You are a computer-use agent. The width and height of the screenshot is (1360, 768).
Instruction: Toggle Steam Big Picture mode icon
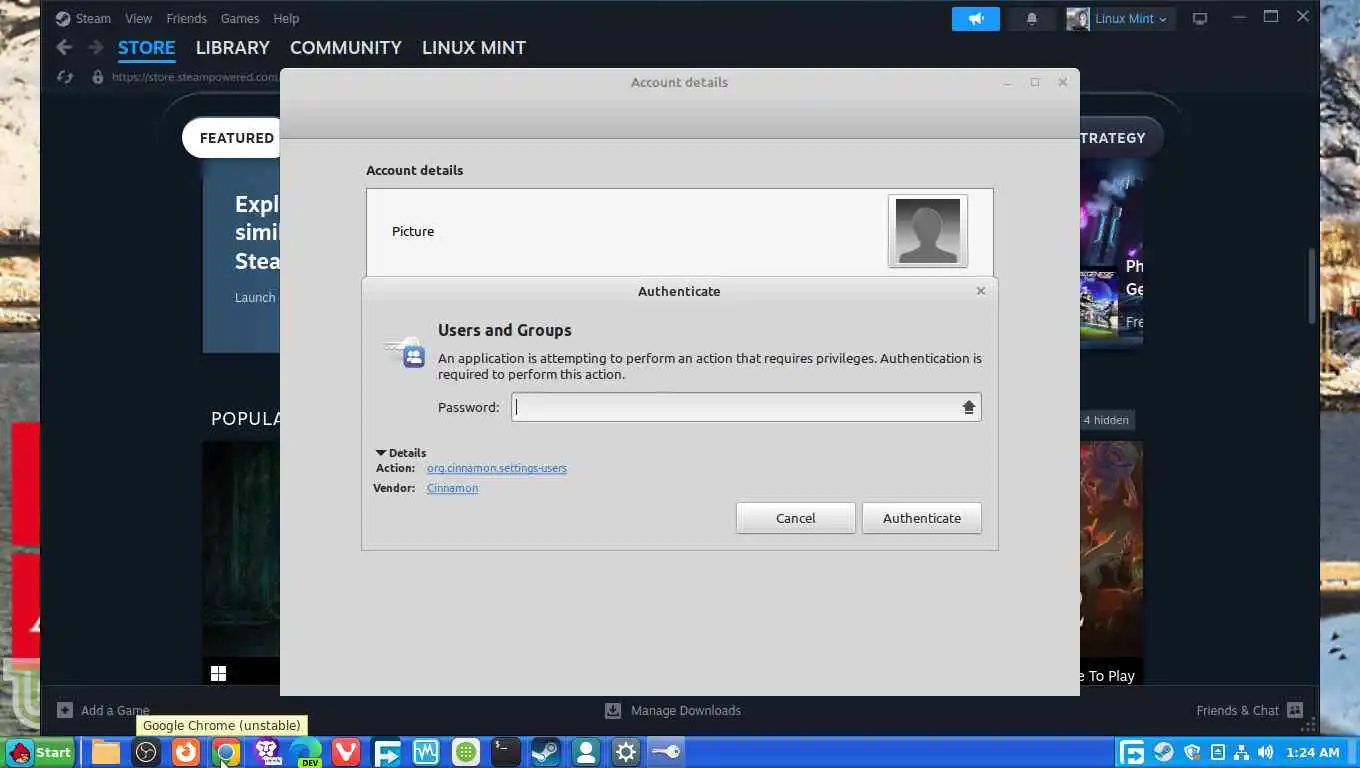[x=1200, y=18]
